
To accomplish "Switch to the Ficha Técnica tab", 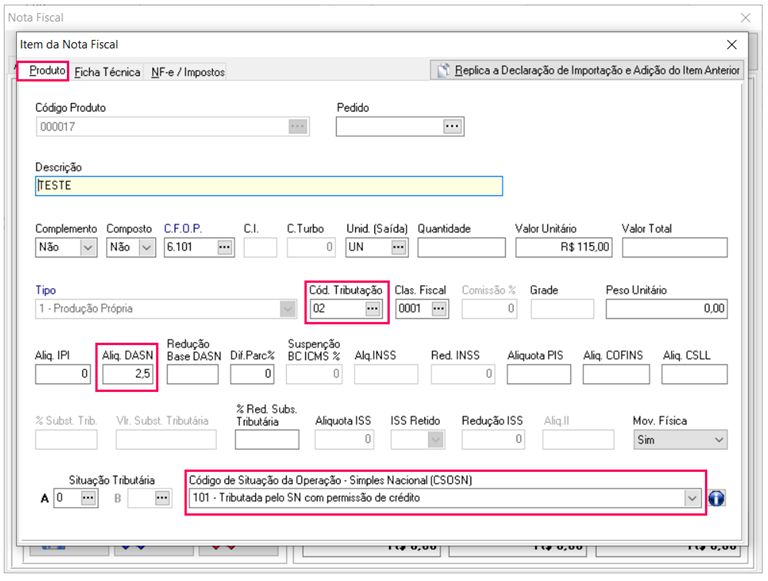I will tap(107, 72).
